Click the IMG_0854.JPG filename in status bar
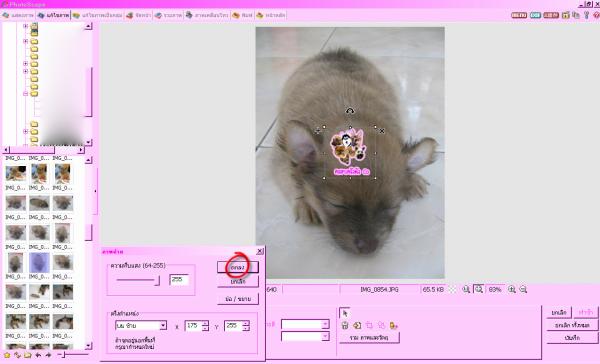 pyautogui.click(x=379, y=290)
